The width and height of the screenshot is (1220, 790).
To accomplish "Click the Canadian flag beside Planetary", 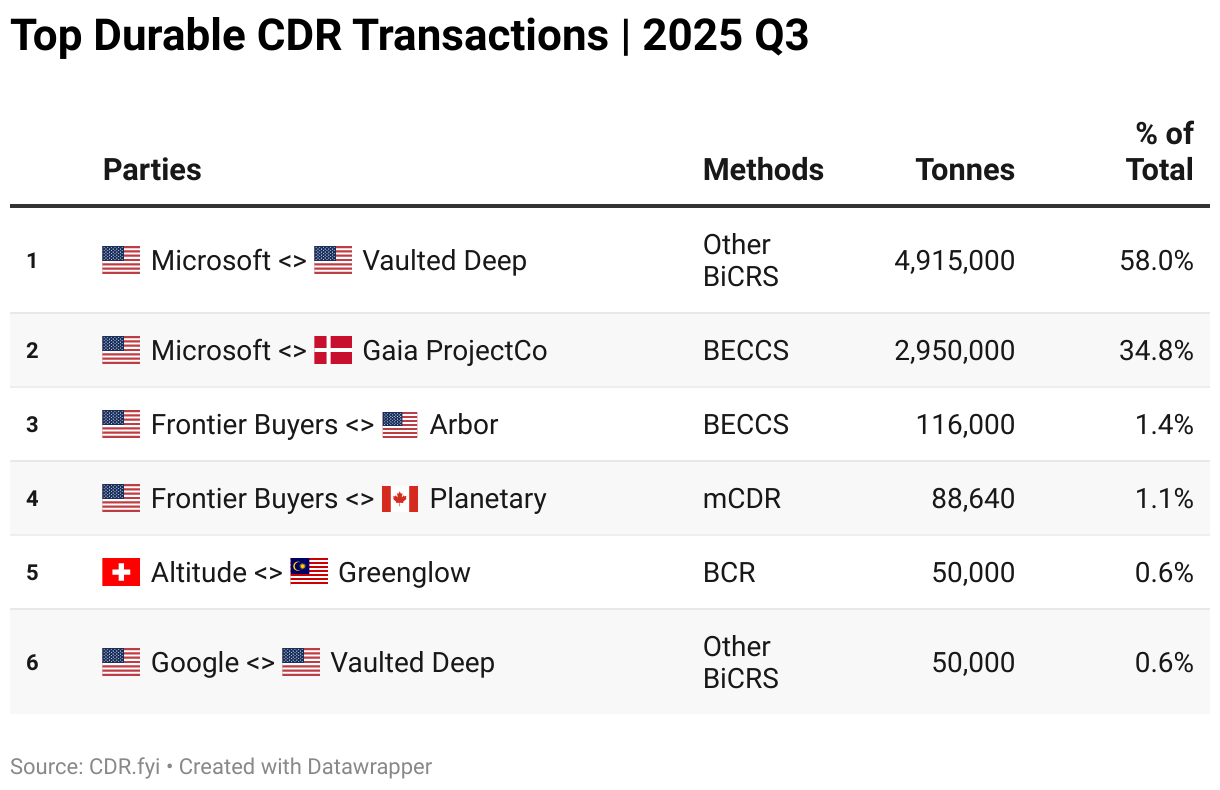I will 399,499.
